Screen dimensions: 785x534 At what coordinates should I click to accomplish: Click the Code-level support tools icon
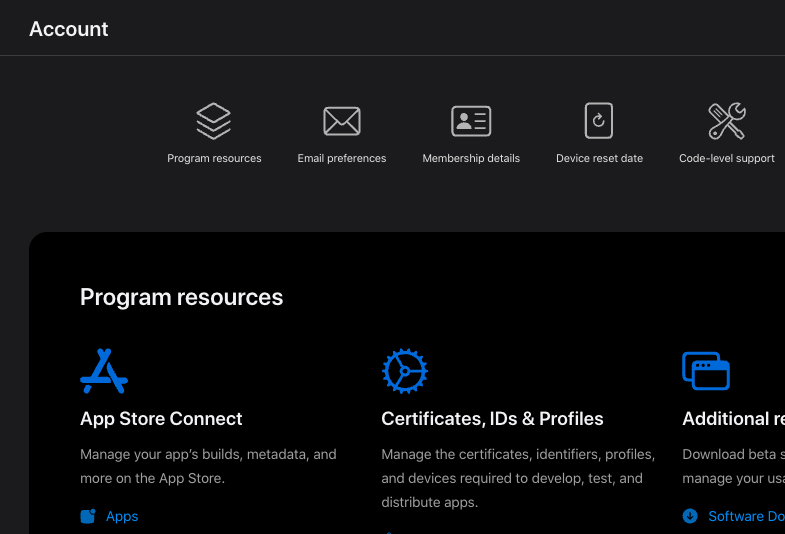click(x=727, y=121)
